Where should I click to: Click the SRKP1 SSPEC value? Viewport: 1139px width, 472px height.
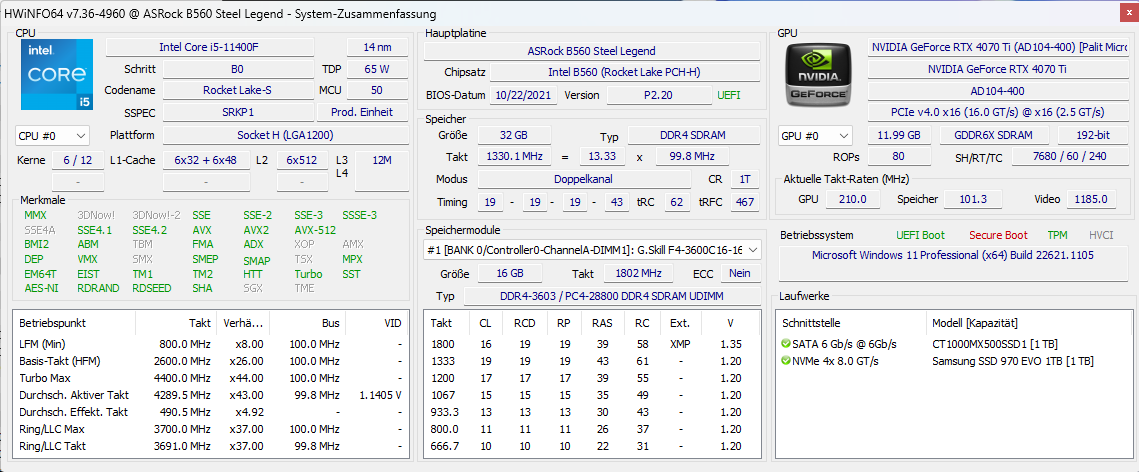[238, 113]
